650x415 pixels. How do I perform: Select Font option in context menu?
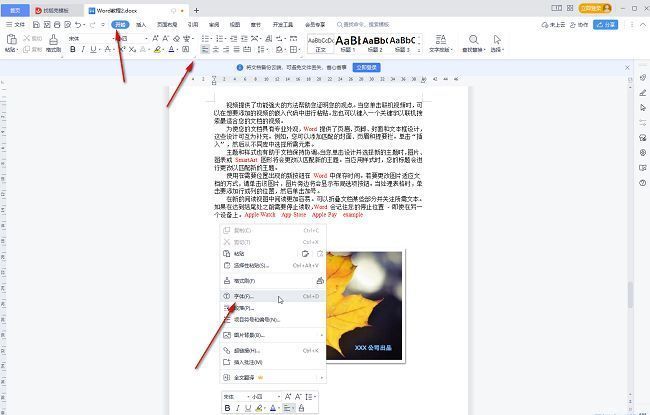[x=273, y=296]
